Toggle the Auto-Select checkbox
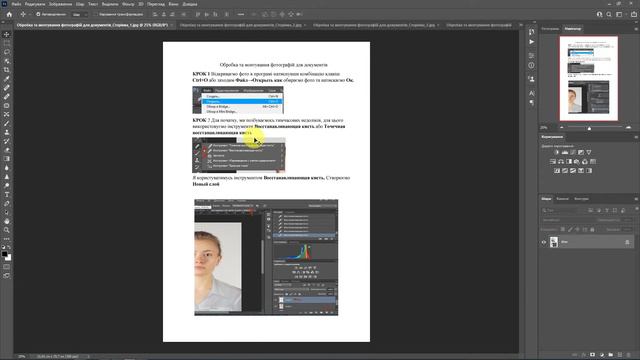Screen dimensions: 640x360 pyautogui.click(x=38, y=14)
